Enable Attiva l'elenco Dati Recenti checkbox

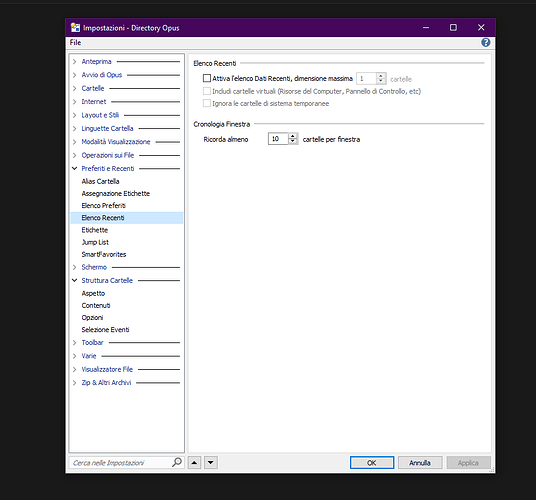click(207, 79)
